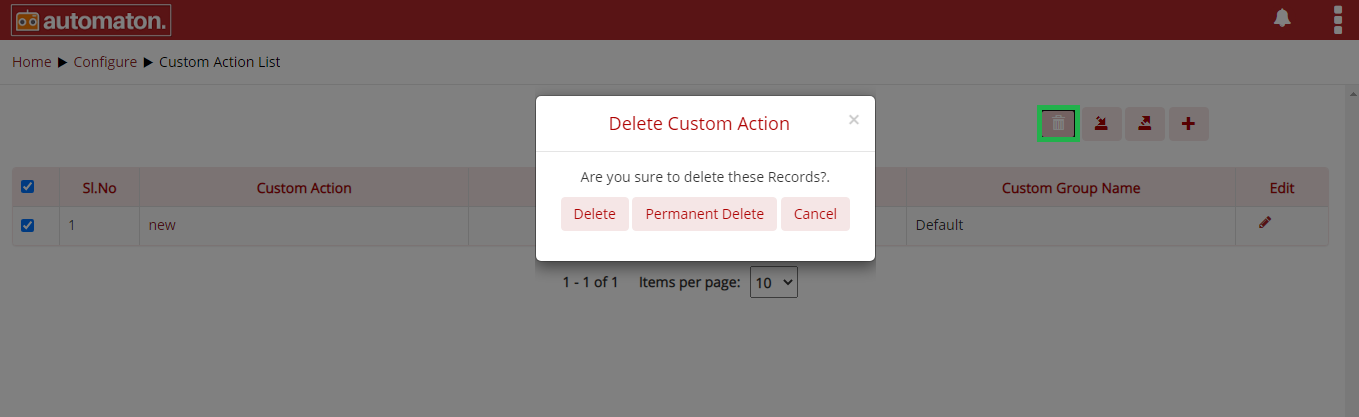Click Cancel to dismiss the dialog
The width and height of the screenshot is (1359, 417).
coord(815,214)
